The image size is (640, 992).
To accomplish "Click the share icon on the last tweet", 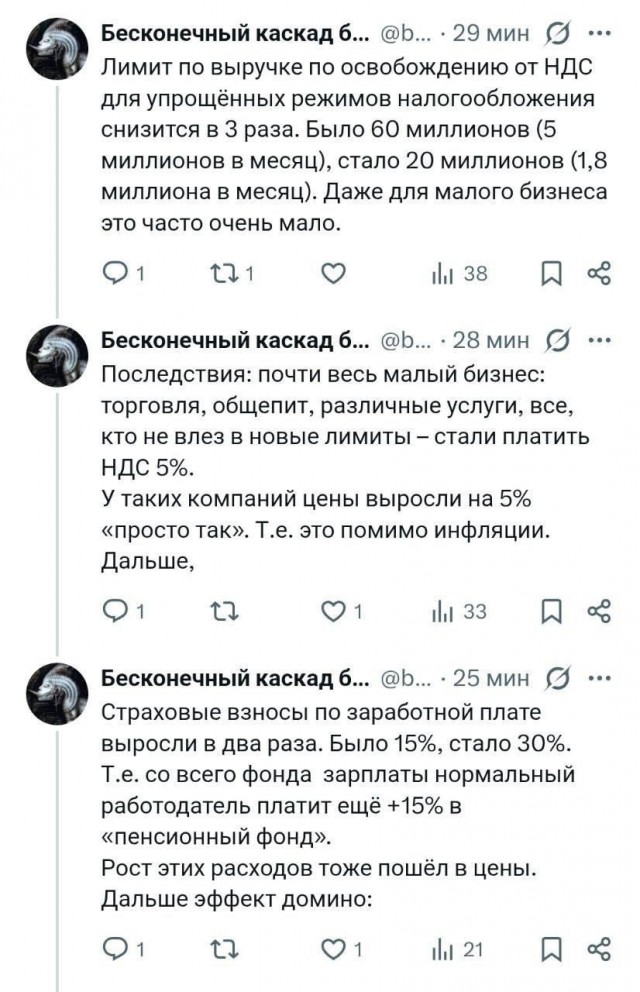I will (x=597, y=946).
